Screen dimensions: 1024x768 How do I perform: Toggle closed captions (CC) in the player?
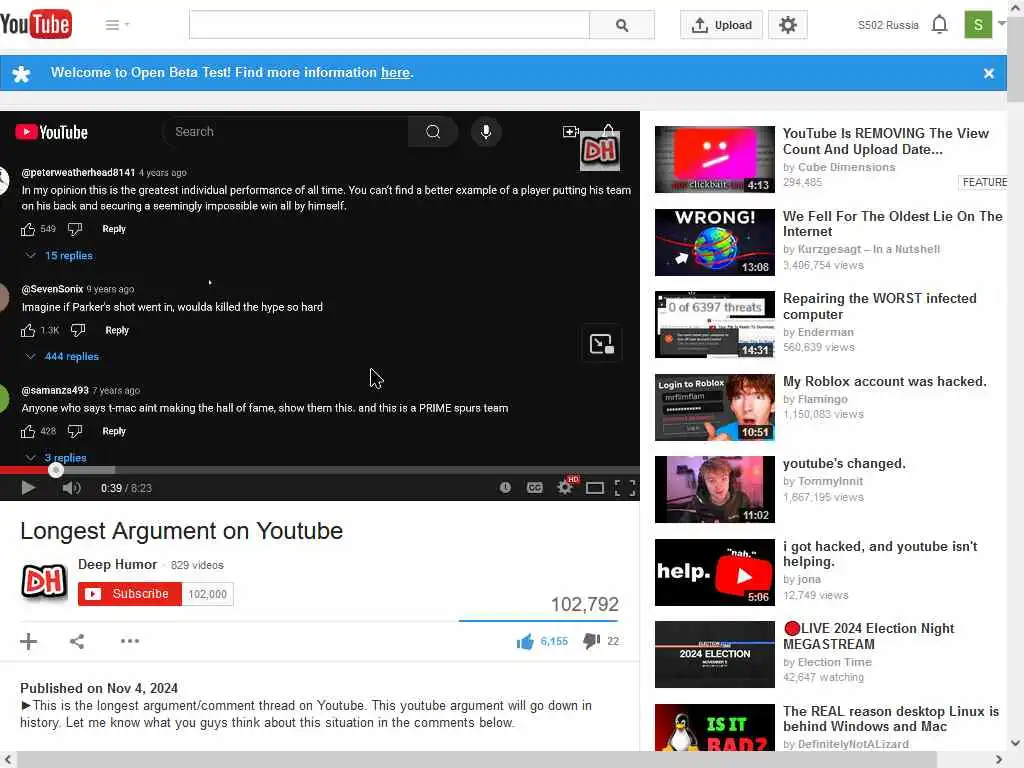(534, 488)
